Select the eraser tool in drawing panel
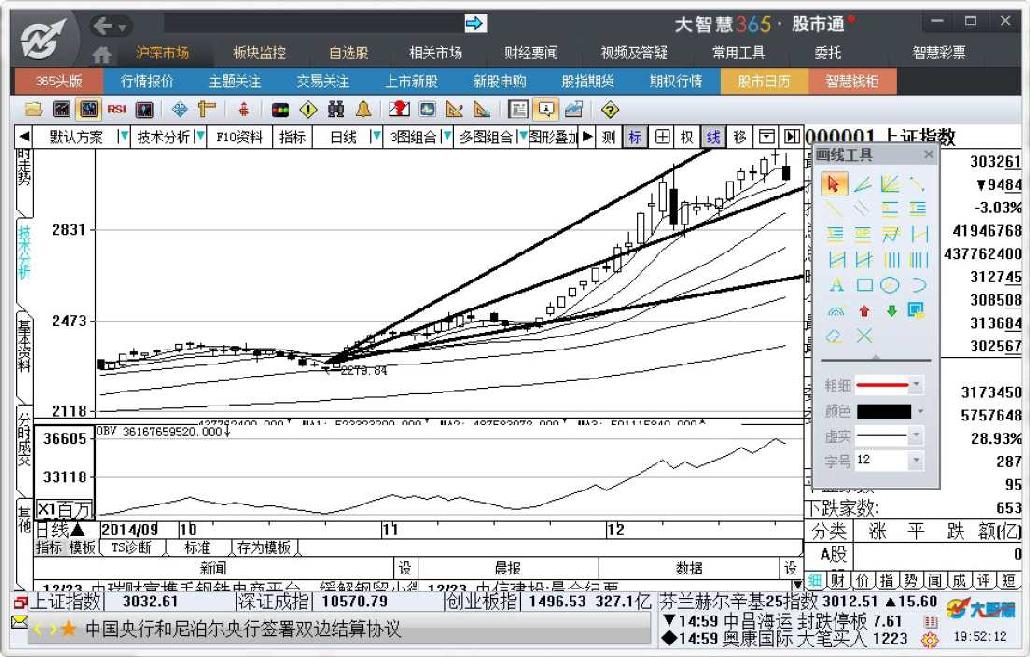Screen dimensions: 1030x657 click(835, 336)
